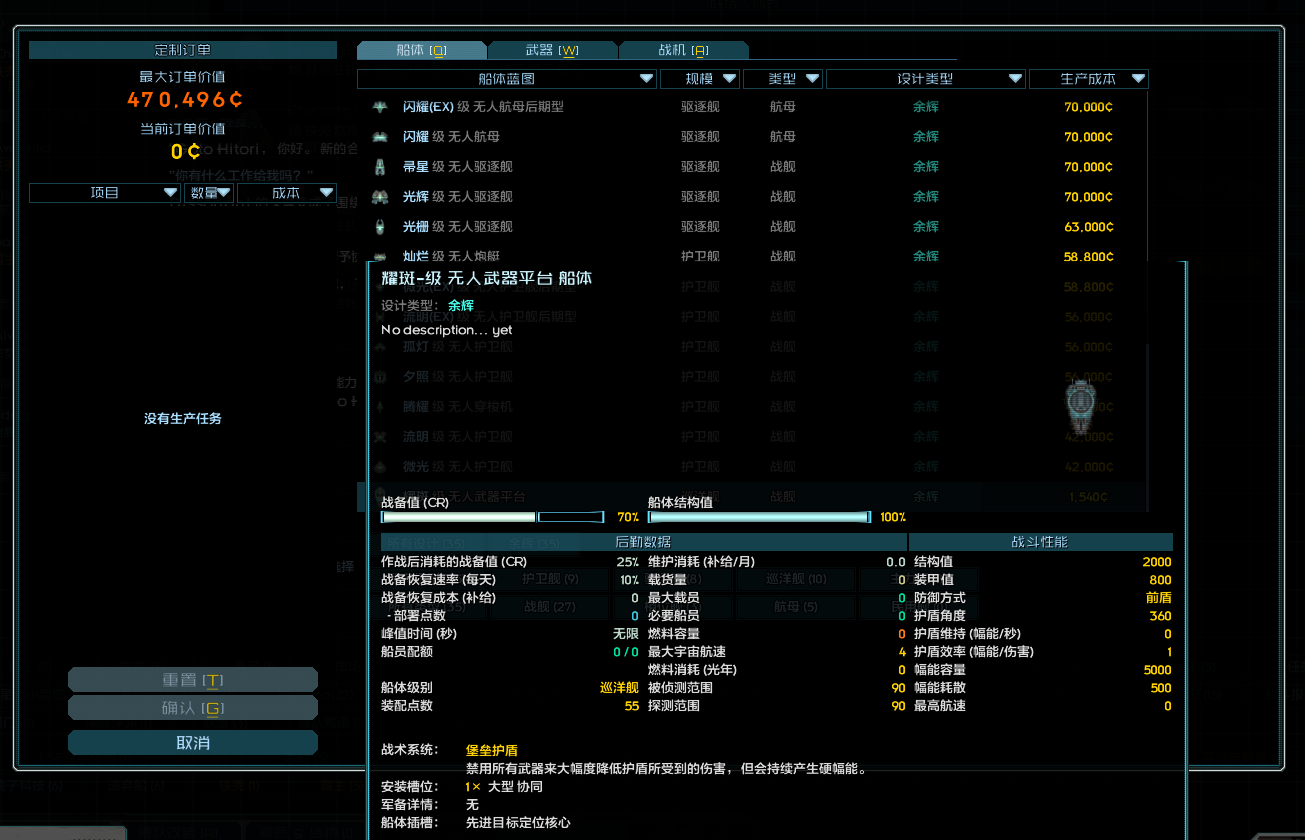This screenshot has width=1305, height=840.
Task: Sort order list by 成本
Action: pyautogui.click(x=286, y=193)
